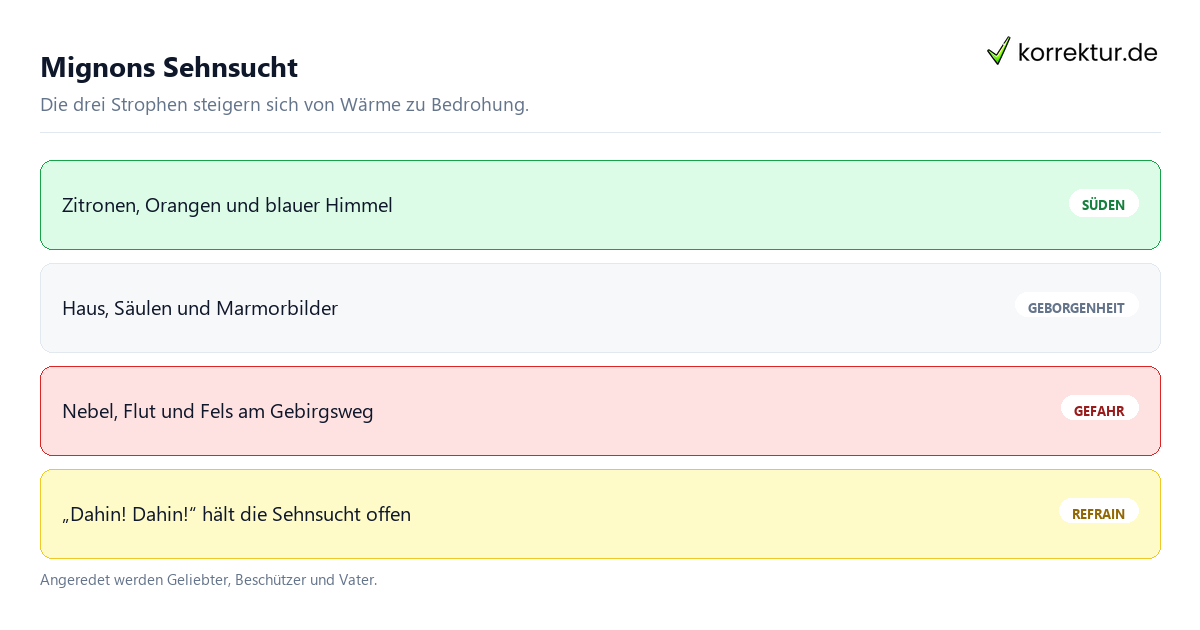Click the footer note about Geliebter, Beschützer
Screen dimensions: 1200x630
[x=208, y=580]
